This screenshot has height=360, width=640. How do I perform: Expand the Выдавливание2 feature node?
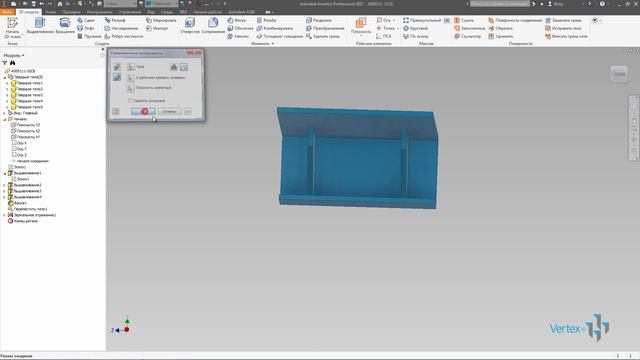[5, 185]
